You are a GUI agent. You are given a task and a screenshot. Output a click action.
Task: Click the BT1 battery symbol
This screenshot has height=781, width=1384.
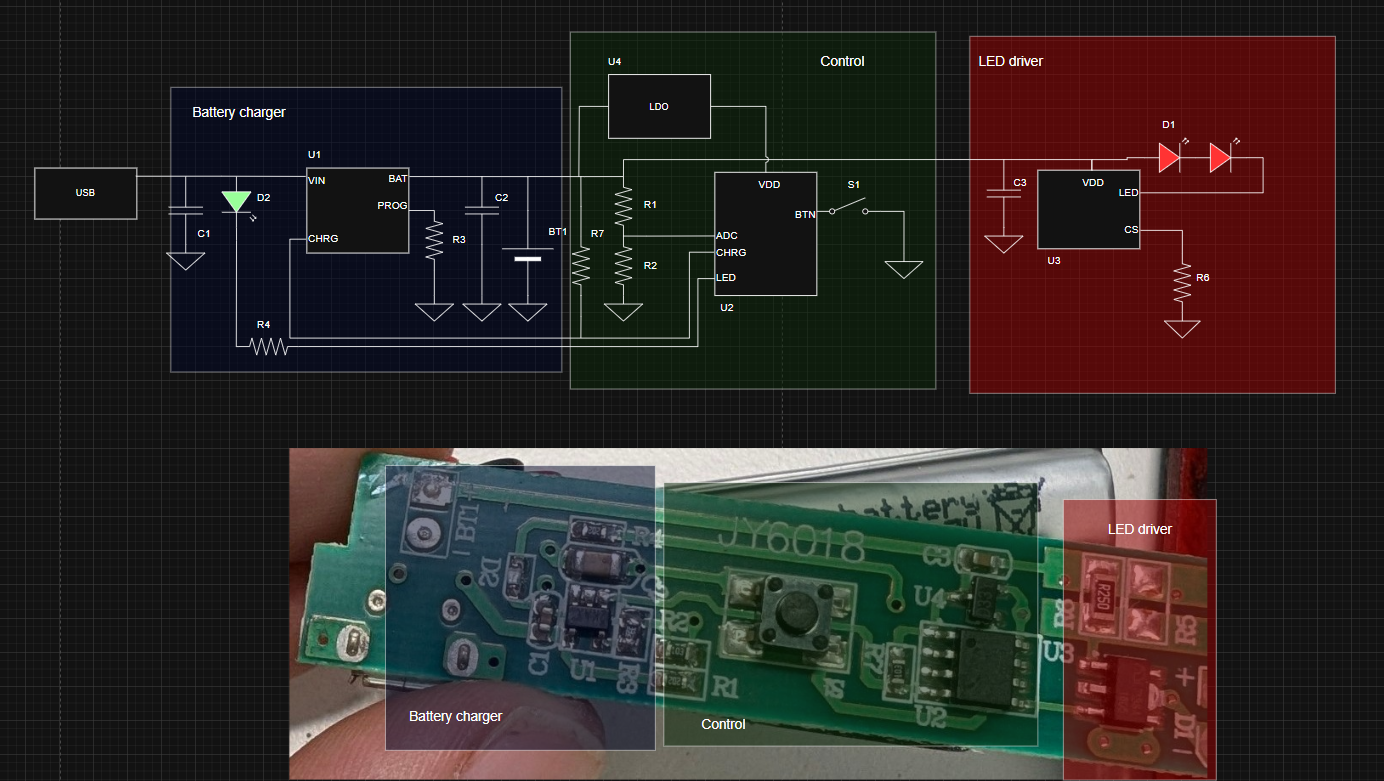click(527, 258)
